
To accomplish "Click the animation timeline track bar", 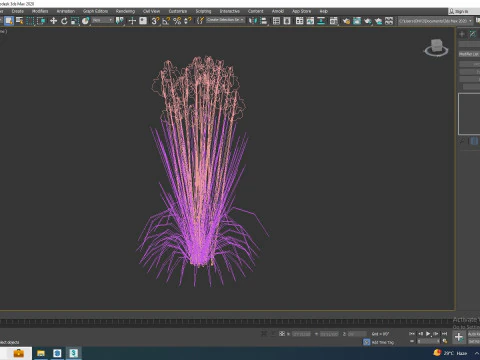I will pos(227,322).
